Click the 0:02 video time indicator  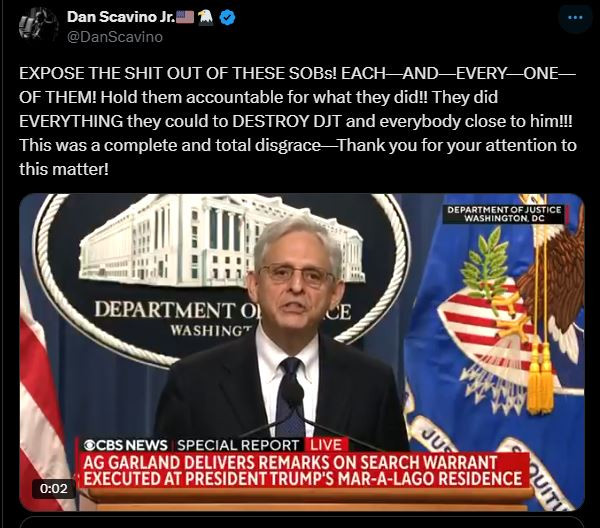pos(54,488)
